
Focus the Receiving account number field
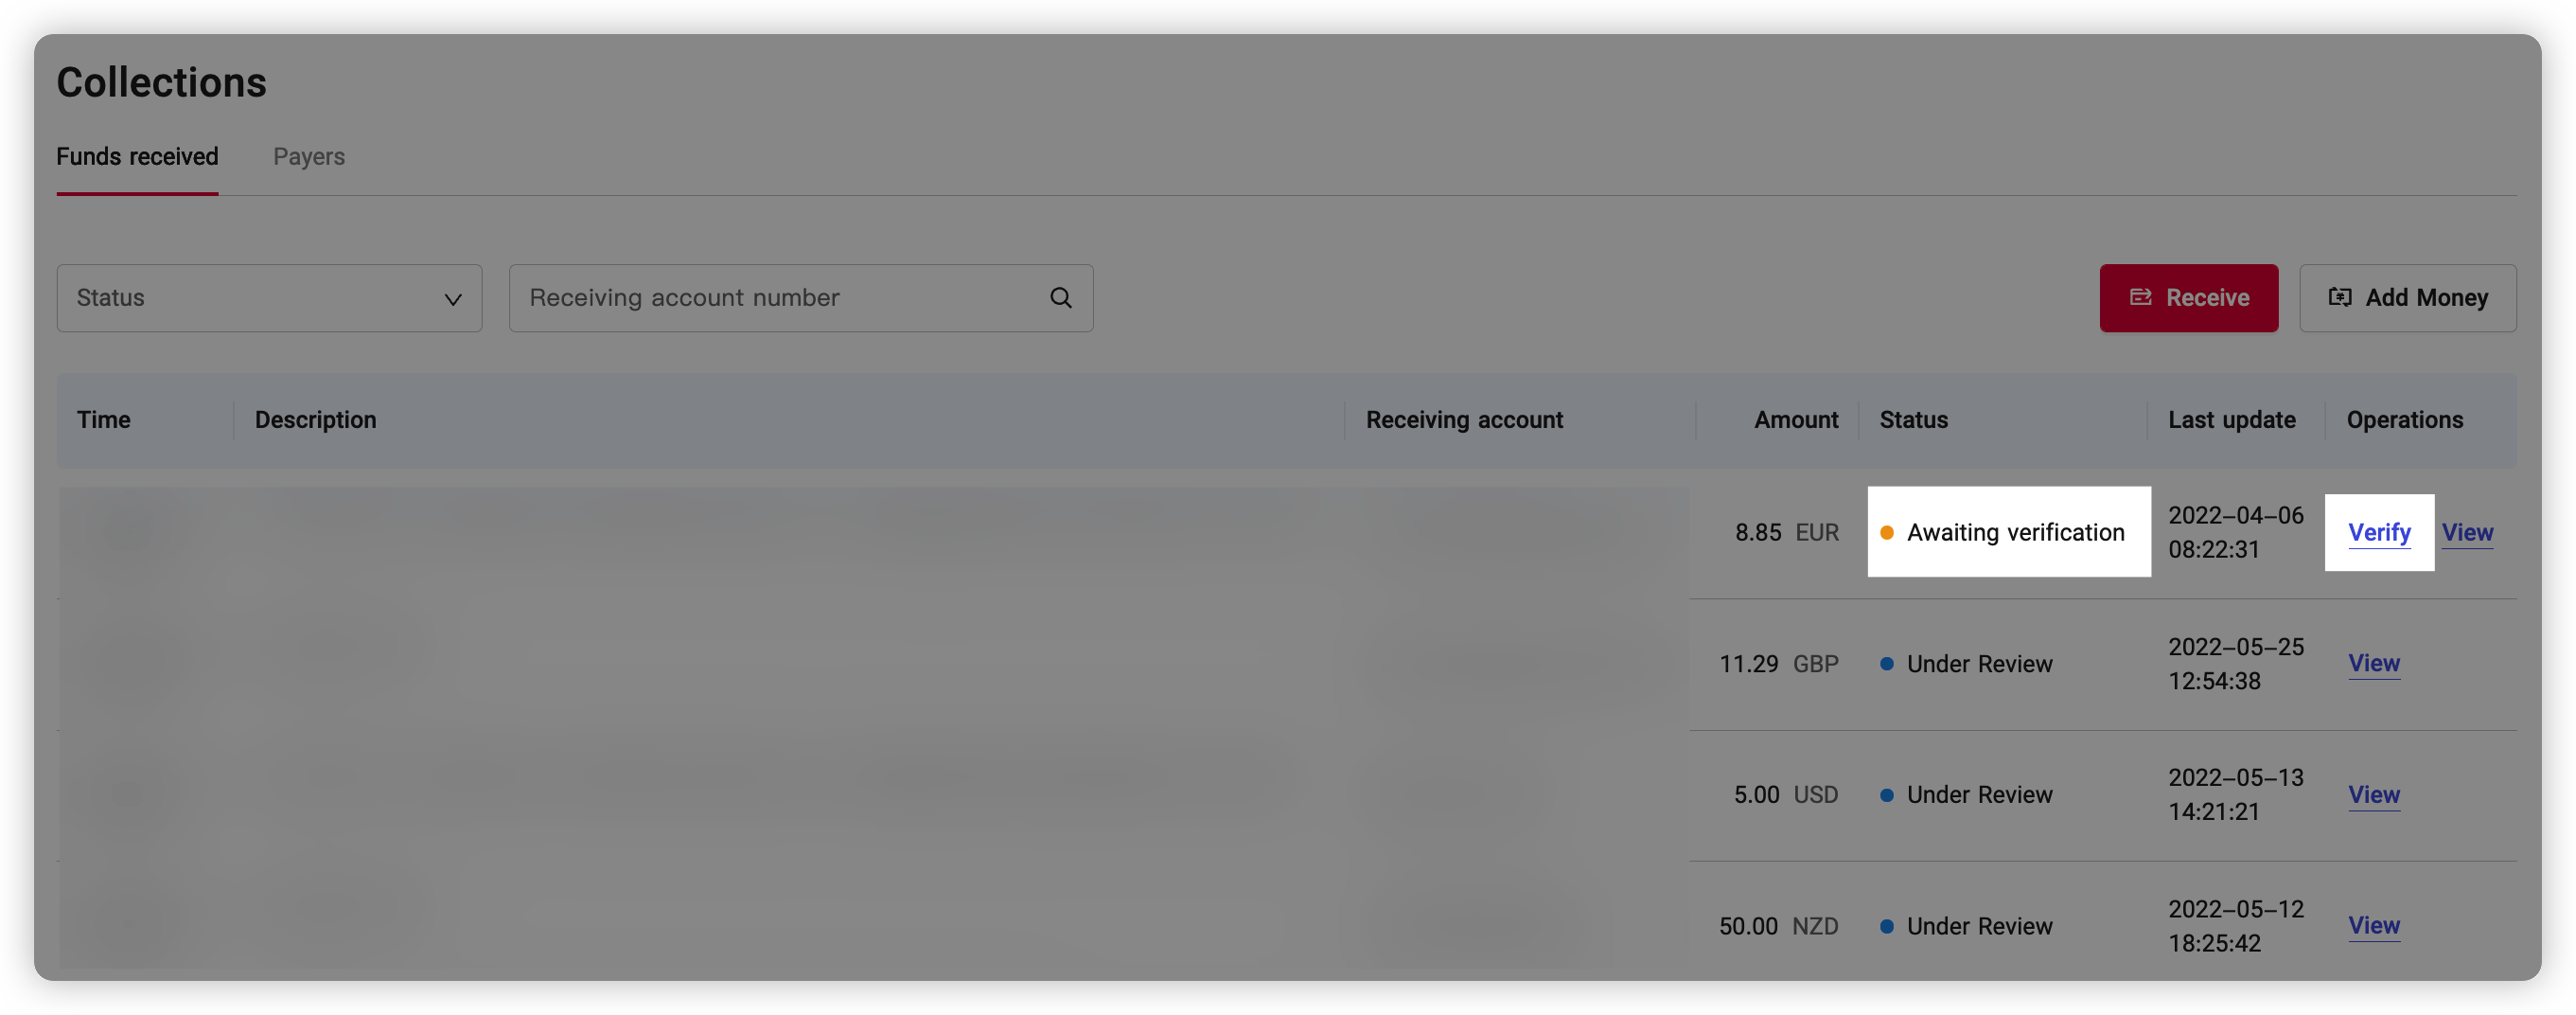(780, 298)
